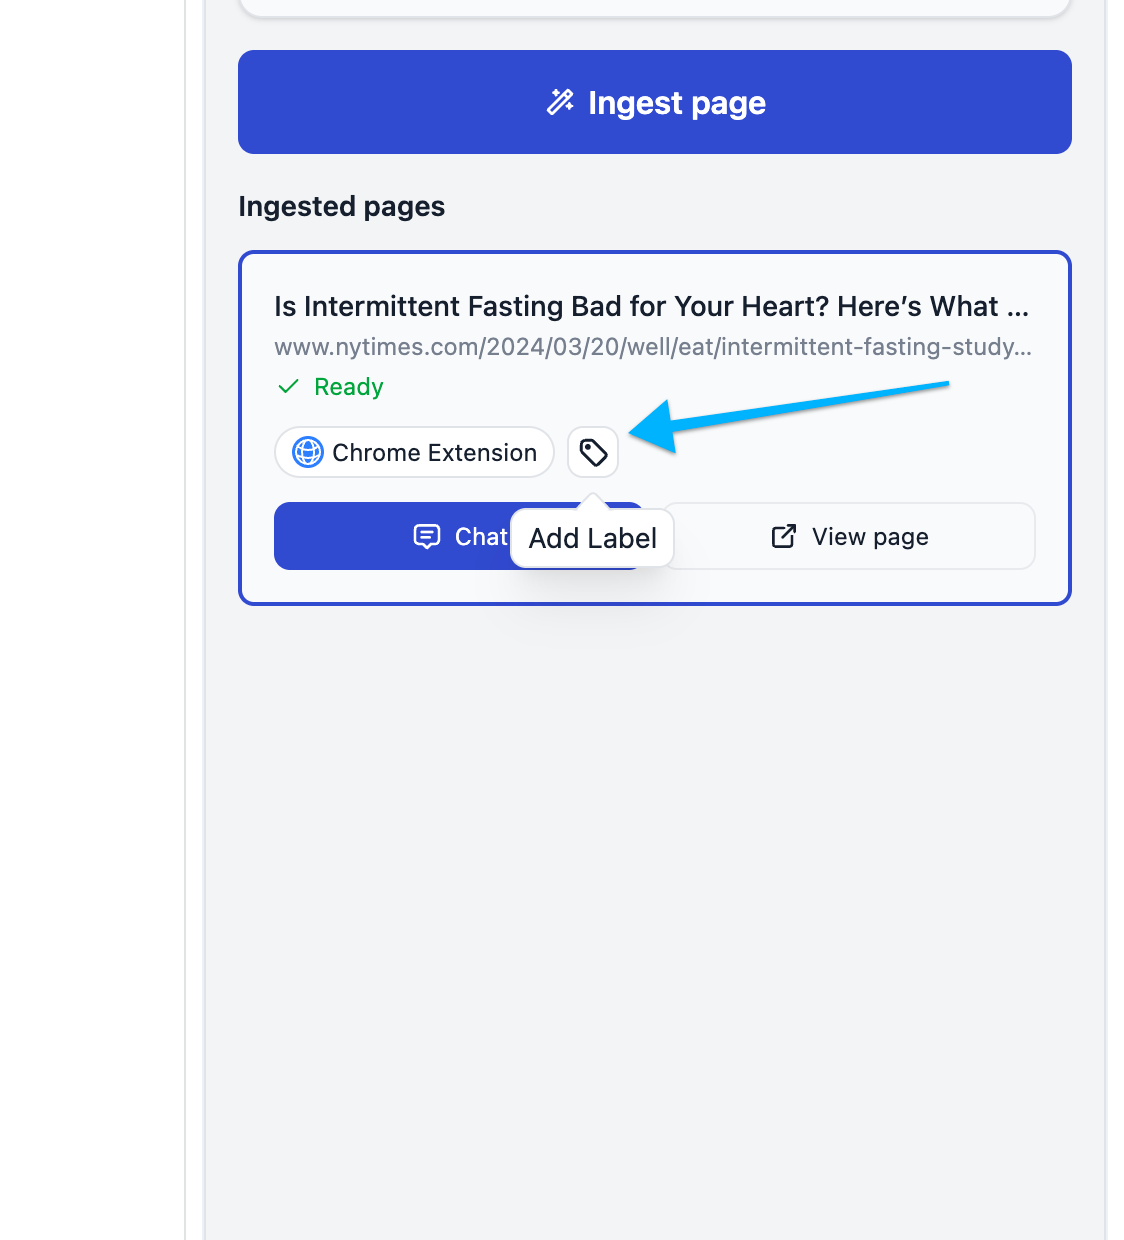Click the magic wand icon on Ingest page

tap(560, 102)
